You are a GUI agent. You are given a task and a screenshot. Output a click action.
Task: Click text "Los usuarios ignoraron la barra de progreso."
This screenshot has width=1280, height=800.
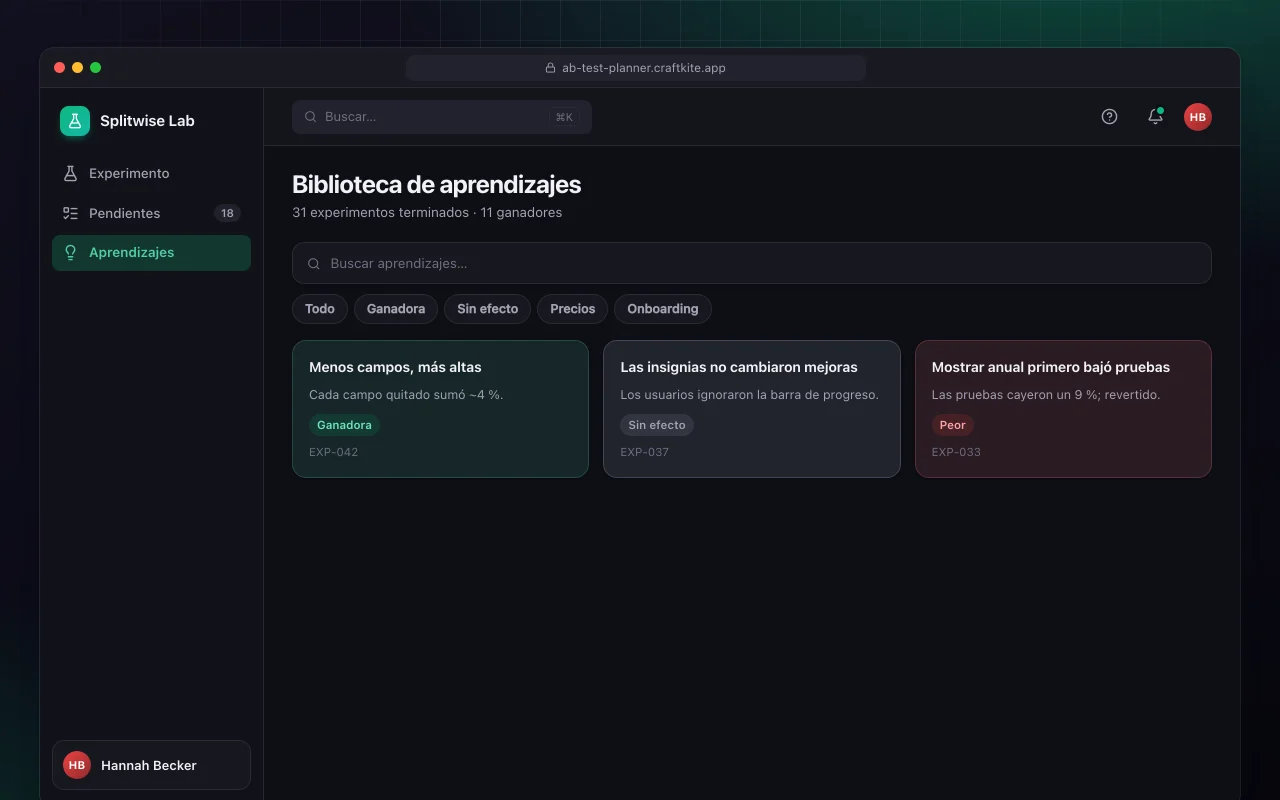pyautogui.click(x=749, y=395)
